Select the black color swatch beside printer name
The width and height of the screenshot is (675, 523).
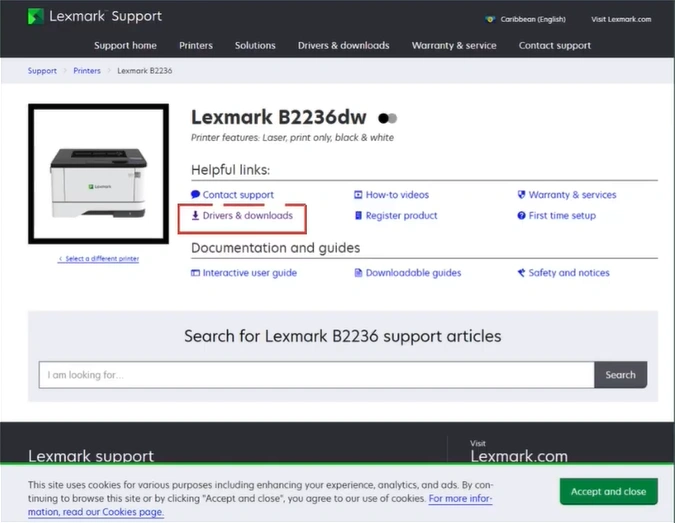click(383, 118)
